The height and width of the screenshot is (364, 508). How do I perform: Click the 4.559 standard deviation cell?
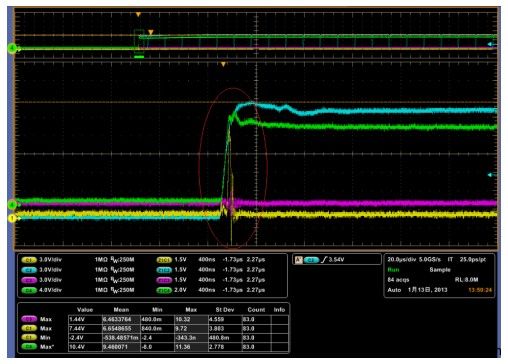tap(225, 319)
